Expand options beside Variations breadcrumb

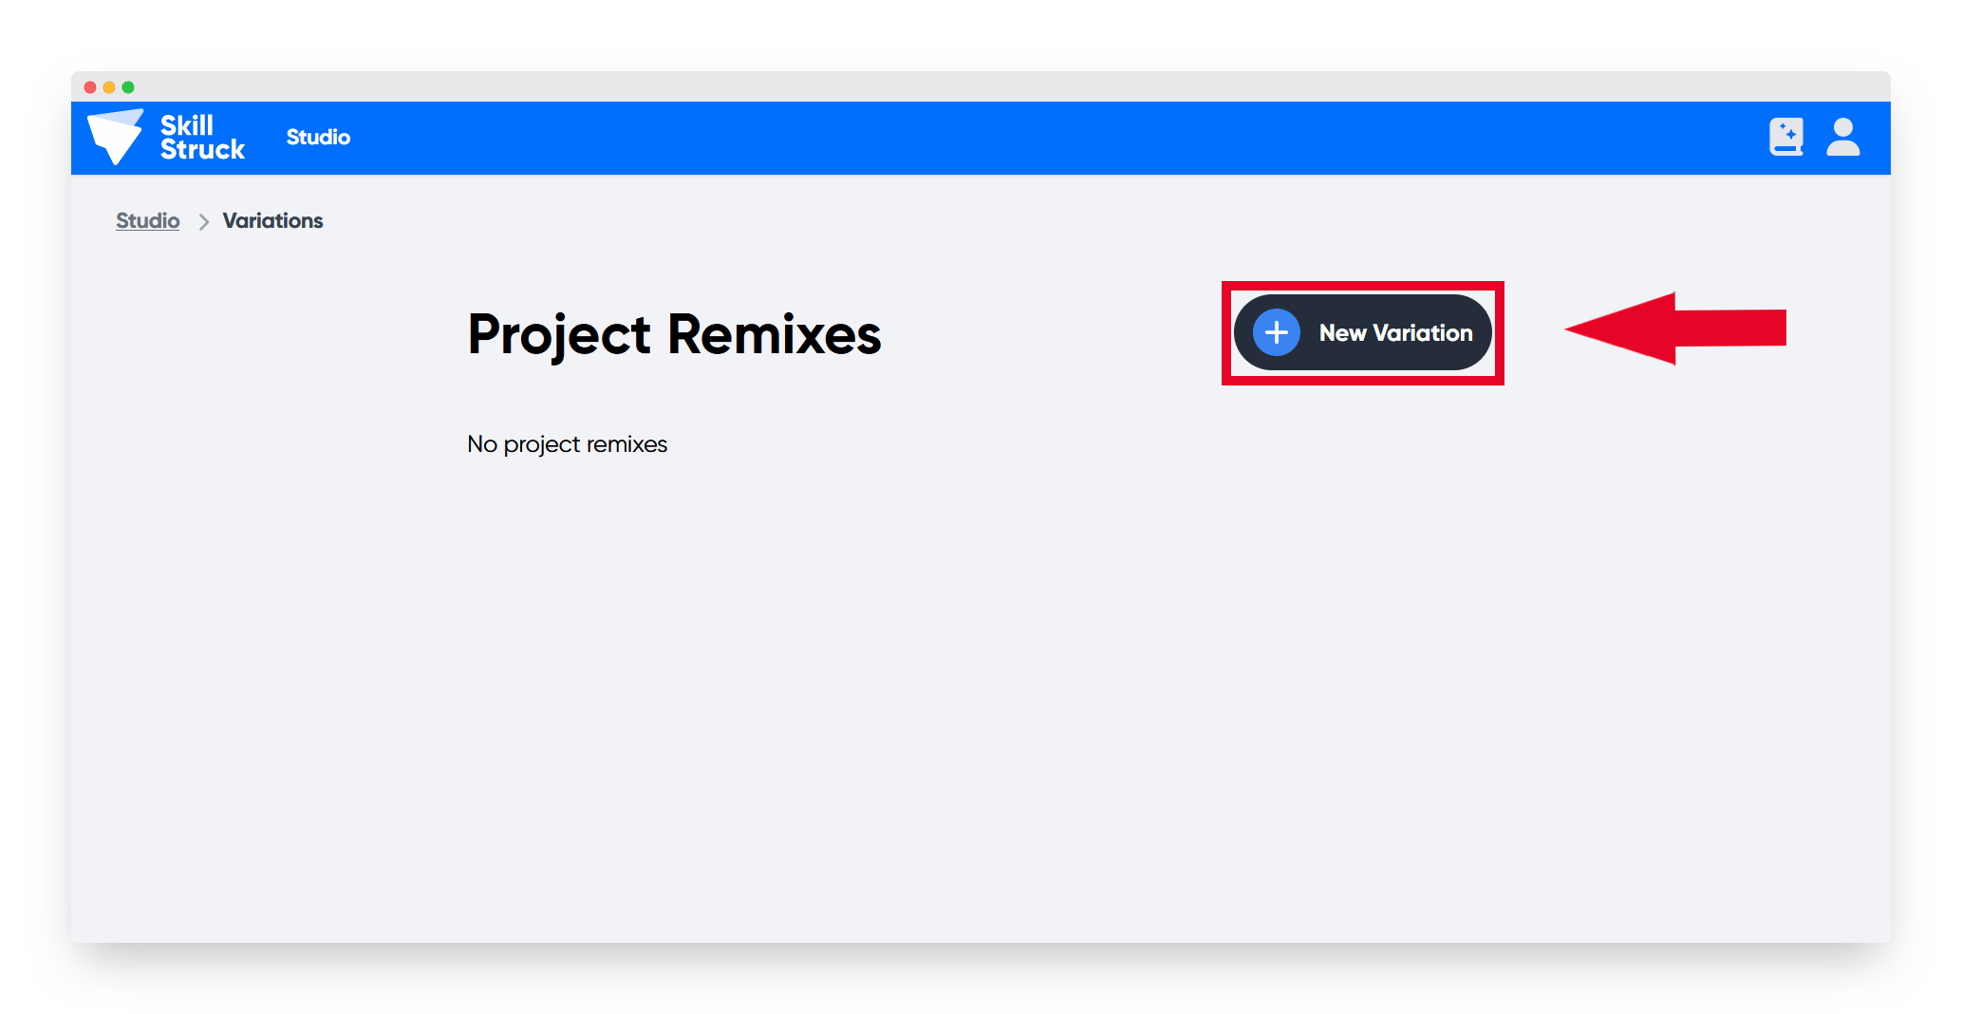pos(203,220)
